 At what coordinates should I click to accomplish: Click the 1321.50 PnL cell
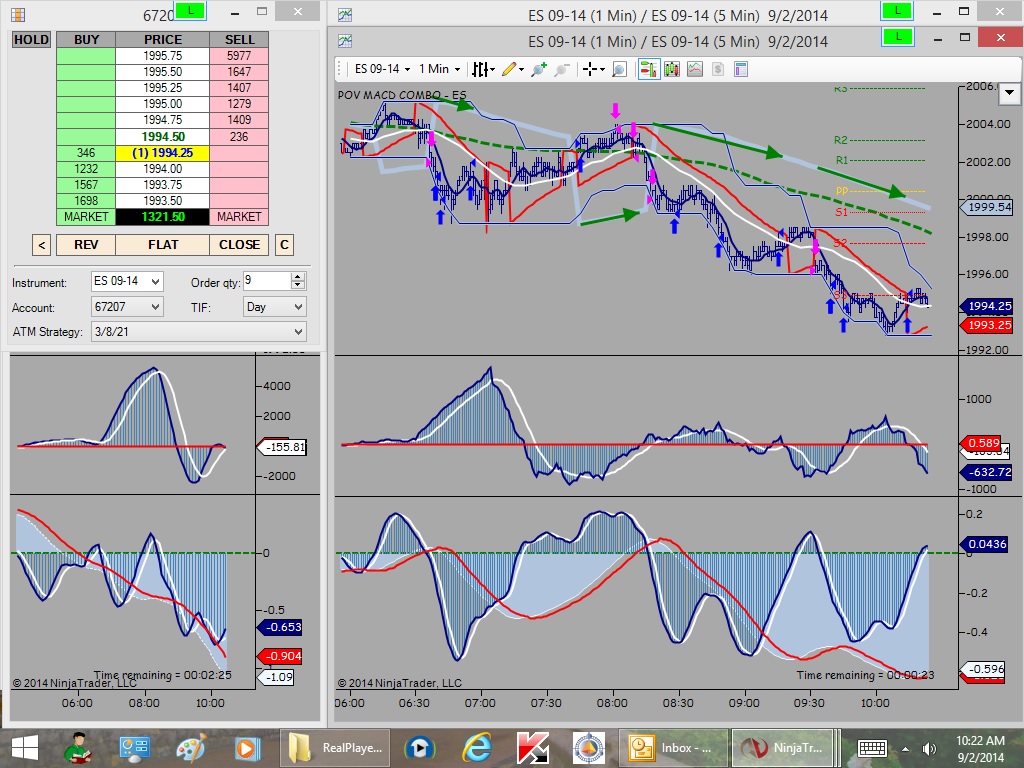point(163,217)
